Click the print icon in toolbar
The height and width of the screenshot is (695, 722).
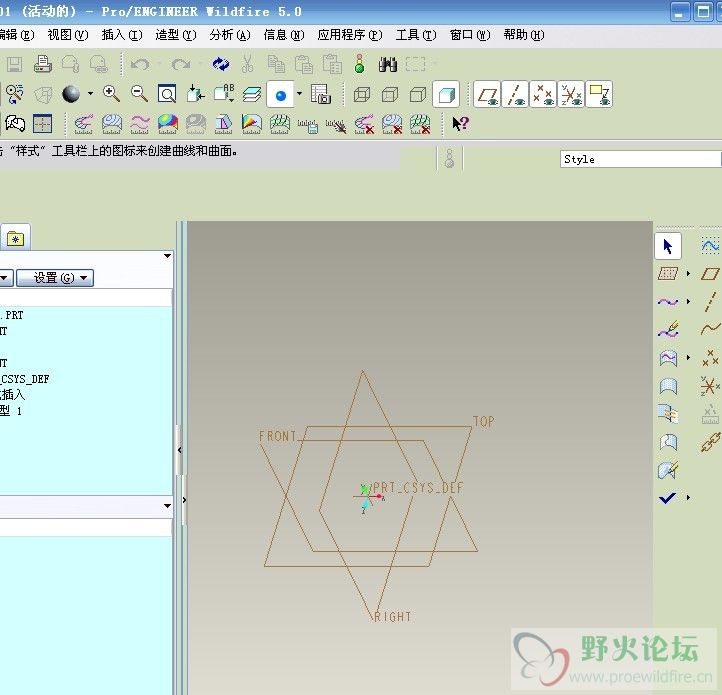[42, 64]
